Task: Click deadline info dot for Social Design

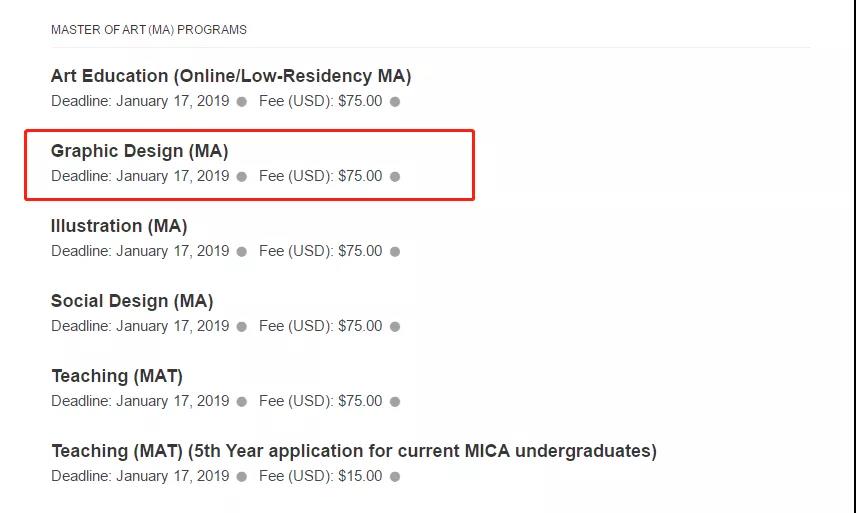Action: (x=242, y=326)
